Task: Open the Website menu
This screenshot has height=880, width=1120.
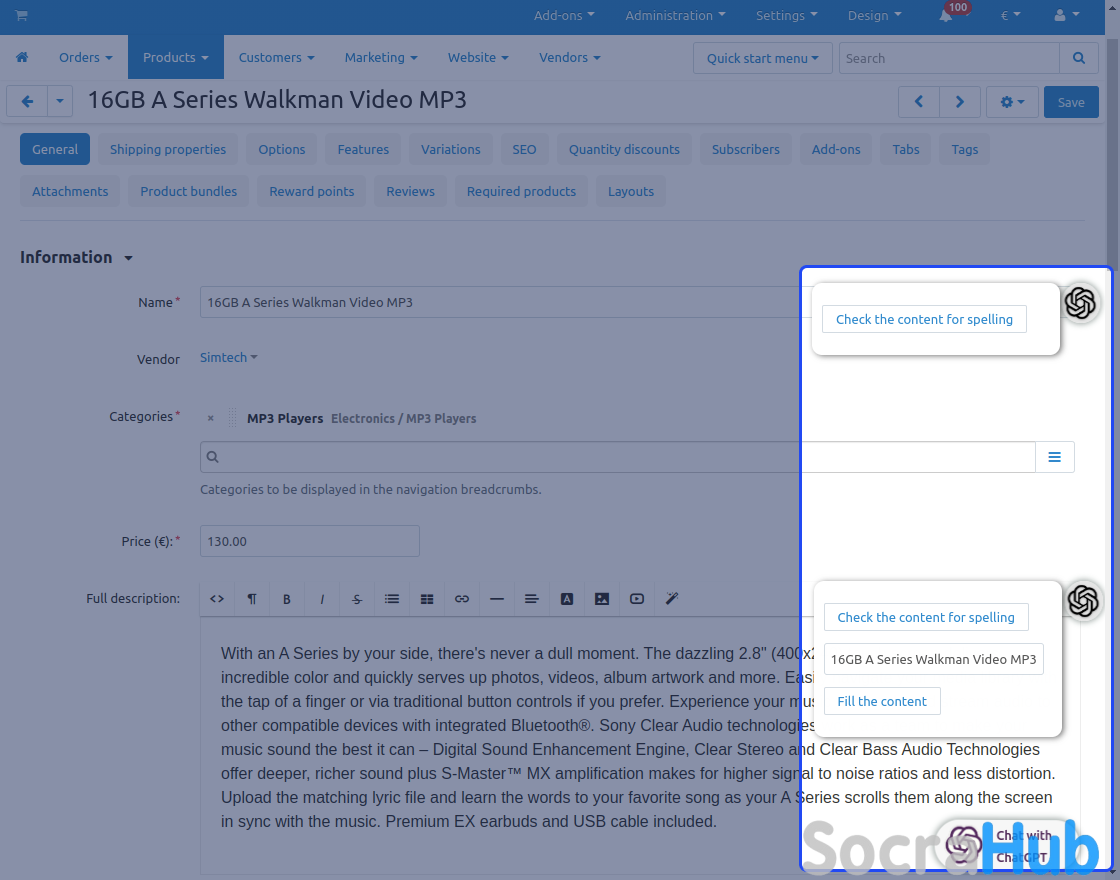Action: click(x=478, y=57)
